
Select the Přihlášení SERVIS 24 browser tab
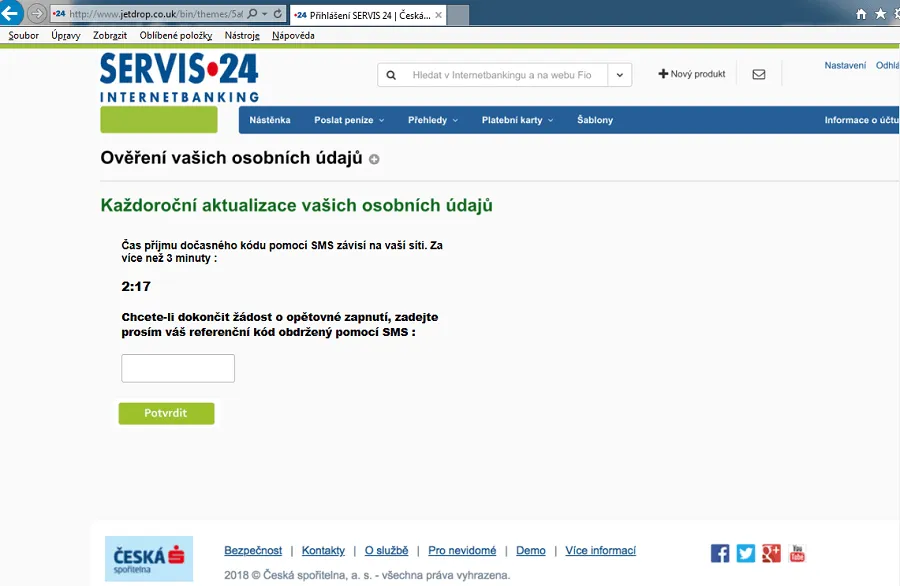[367, 15]
